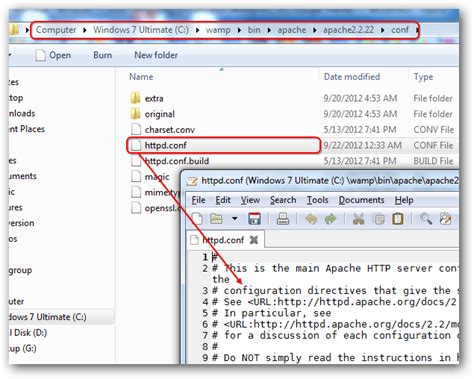Click the Undo arrow icon
Image resolution: width=474 pixels, height=379 pixels.
tap(311, 219)
